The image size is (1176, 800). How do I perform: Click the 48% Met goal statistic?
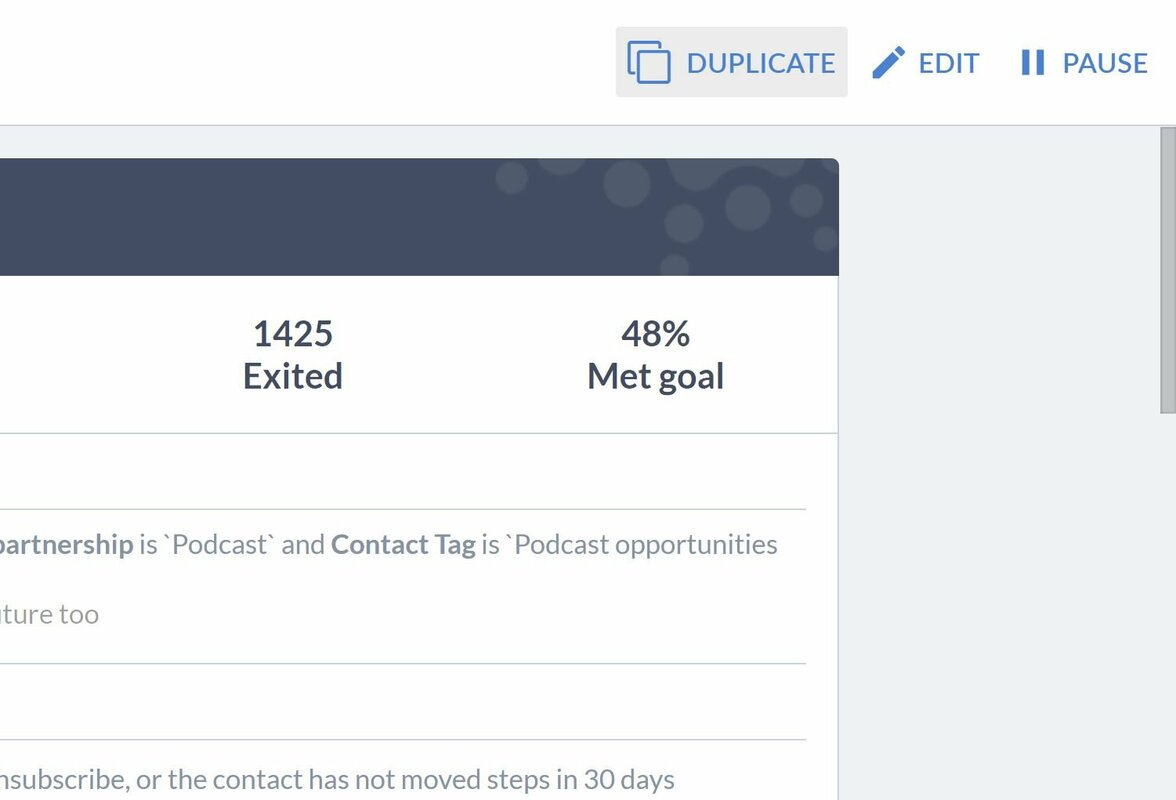(x=655, y=354)
